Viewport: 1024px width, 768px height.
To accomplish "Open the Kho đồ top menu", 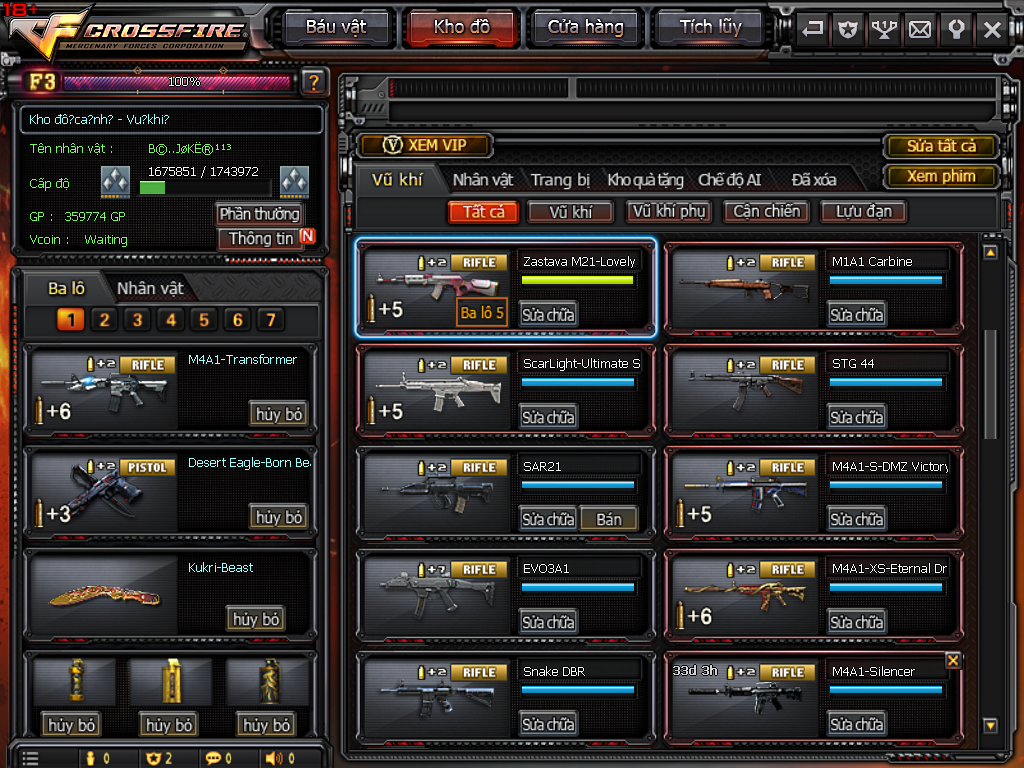I will (462, 27).
